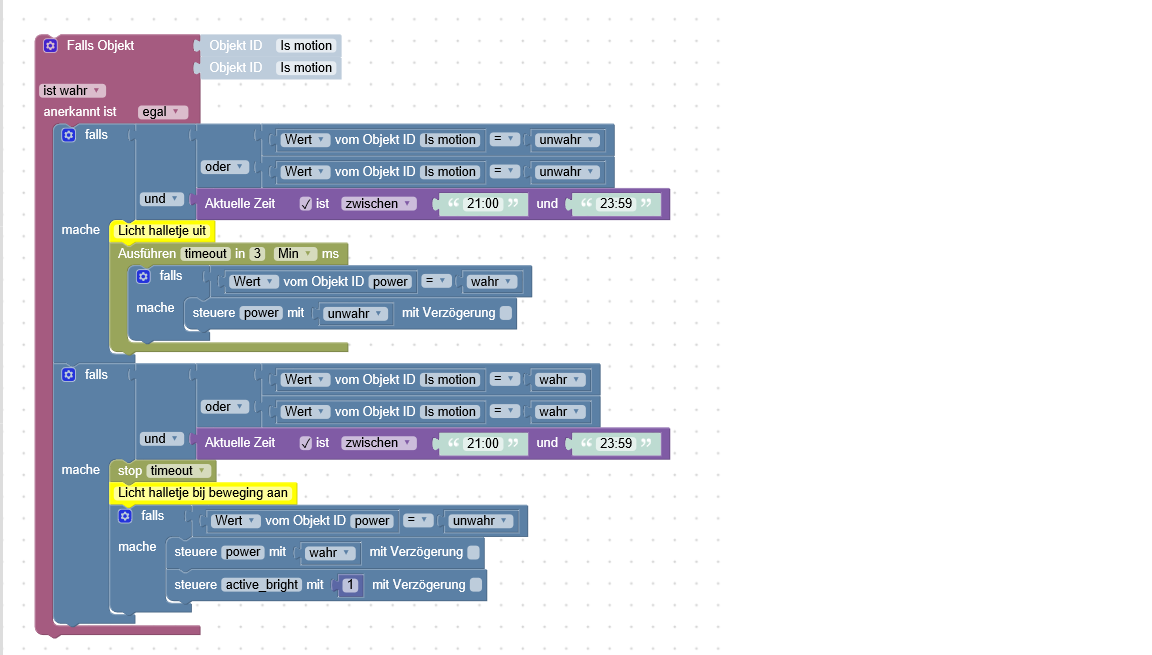Open the 'und' dropdown in the first falls block

(162, 199)
